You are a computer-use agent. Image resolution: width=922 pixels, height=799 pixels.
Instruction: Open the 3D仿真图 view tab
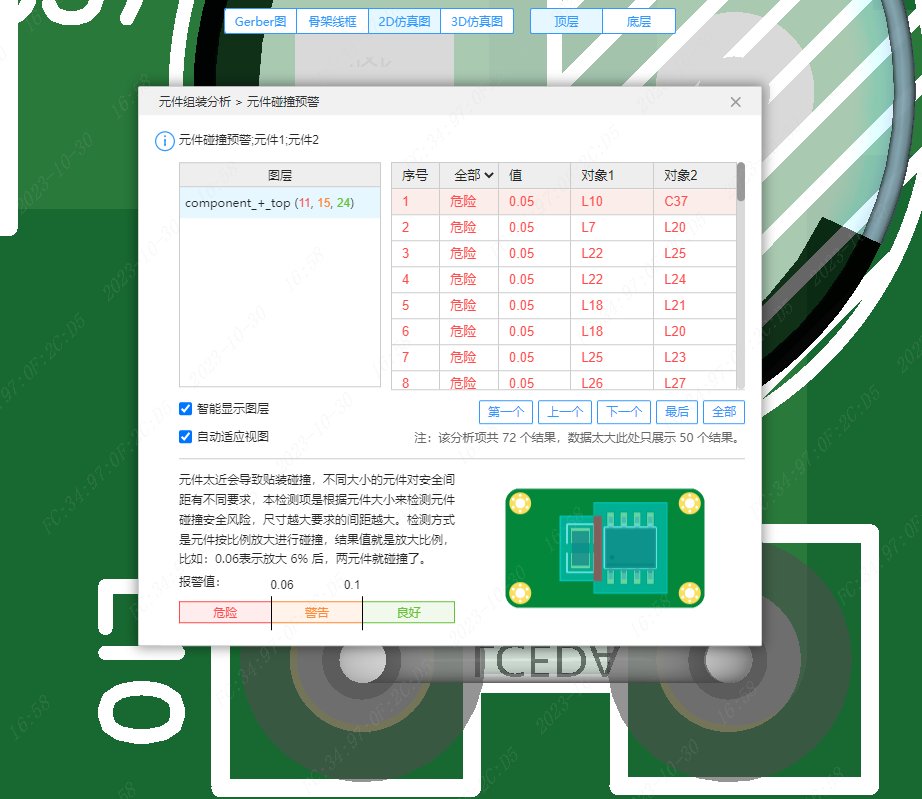477,21
